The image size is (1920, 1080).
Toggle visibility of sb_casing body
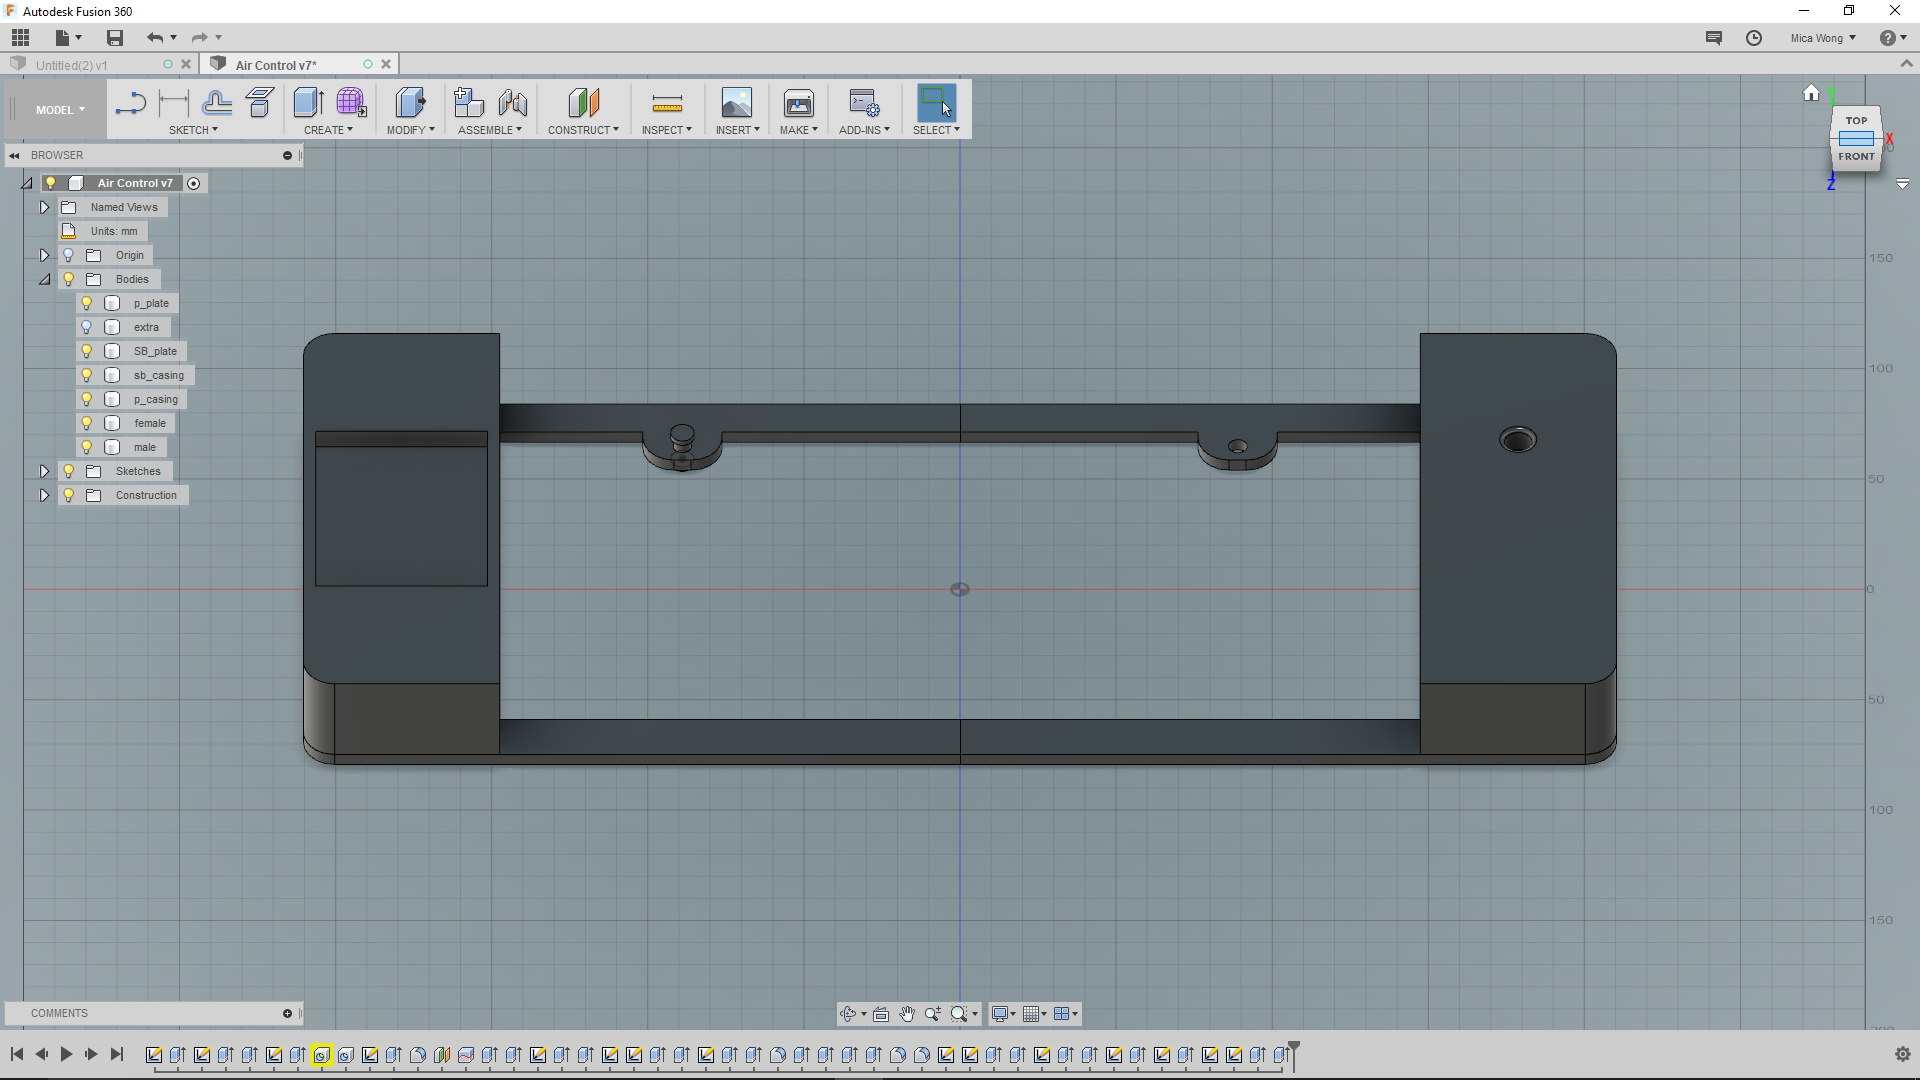87,375
